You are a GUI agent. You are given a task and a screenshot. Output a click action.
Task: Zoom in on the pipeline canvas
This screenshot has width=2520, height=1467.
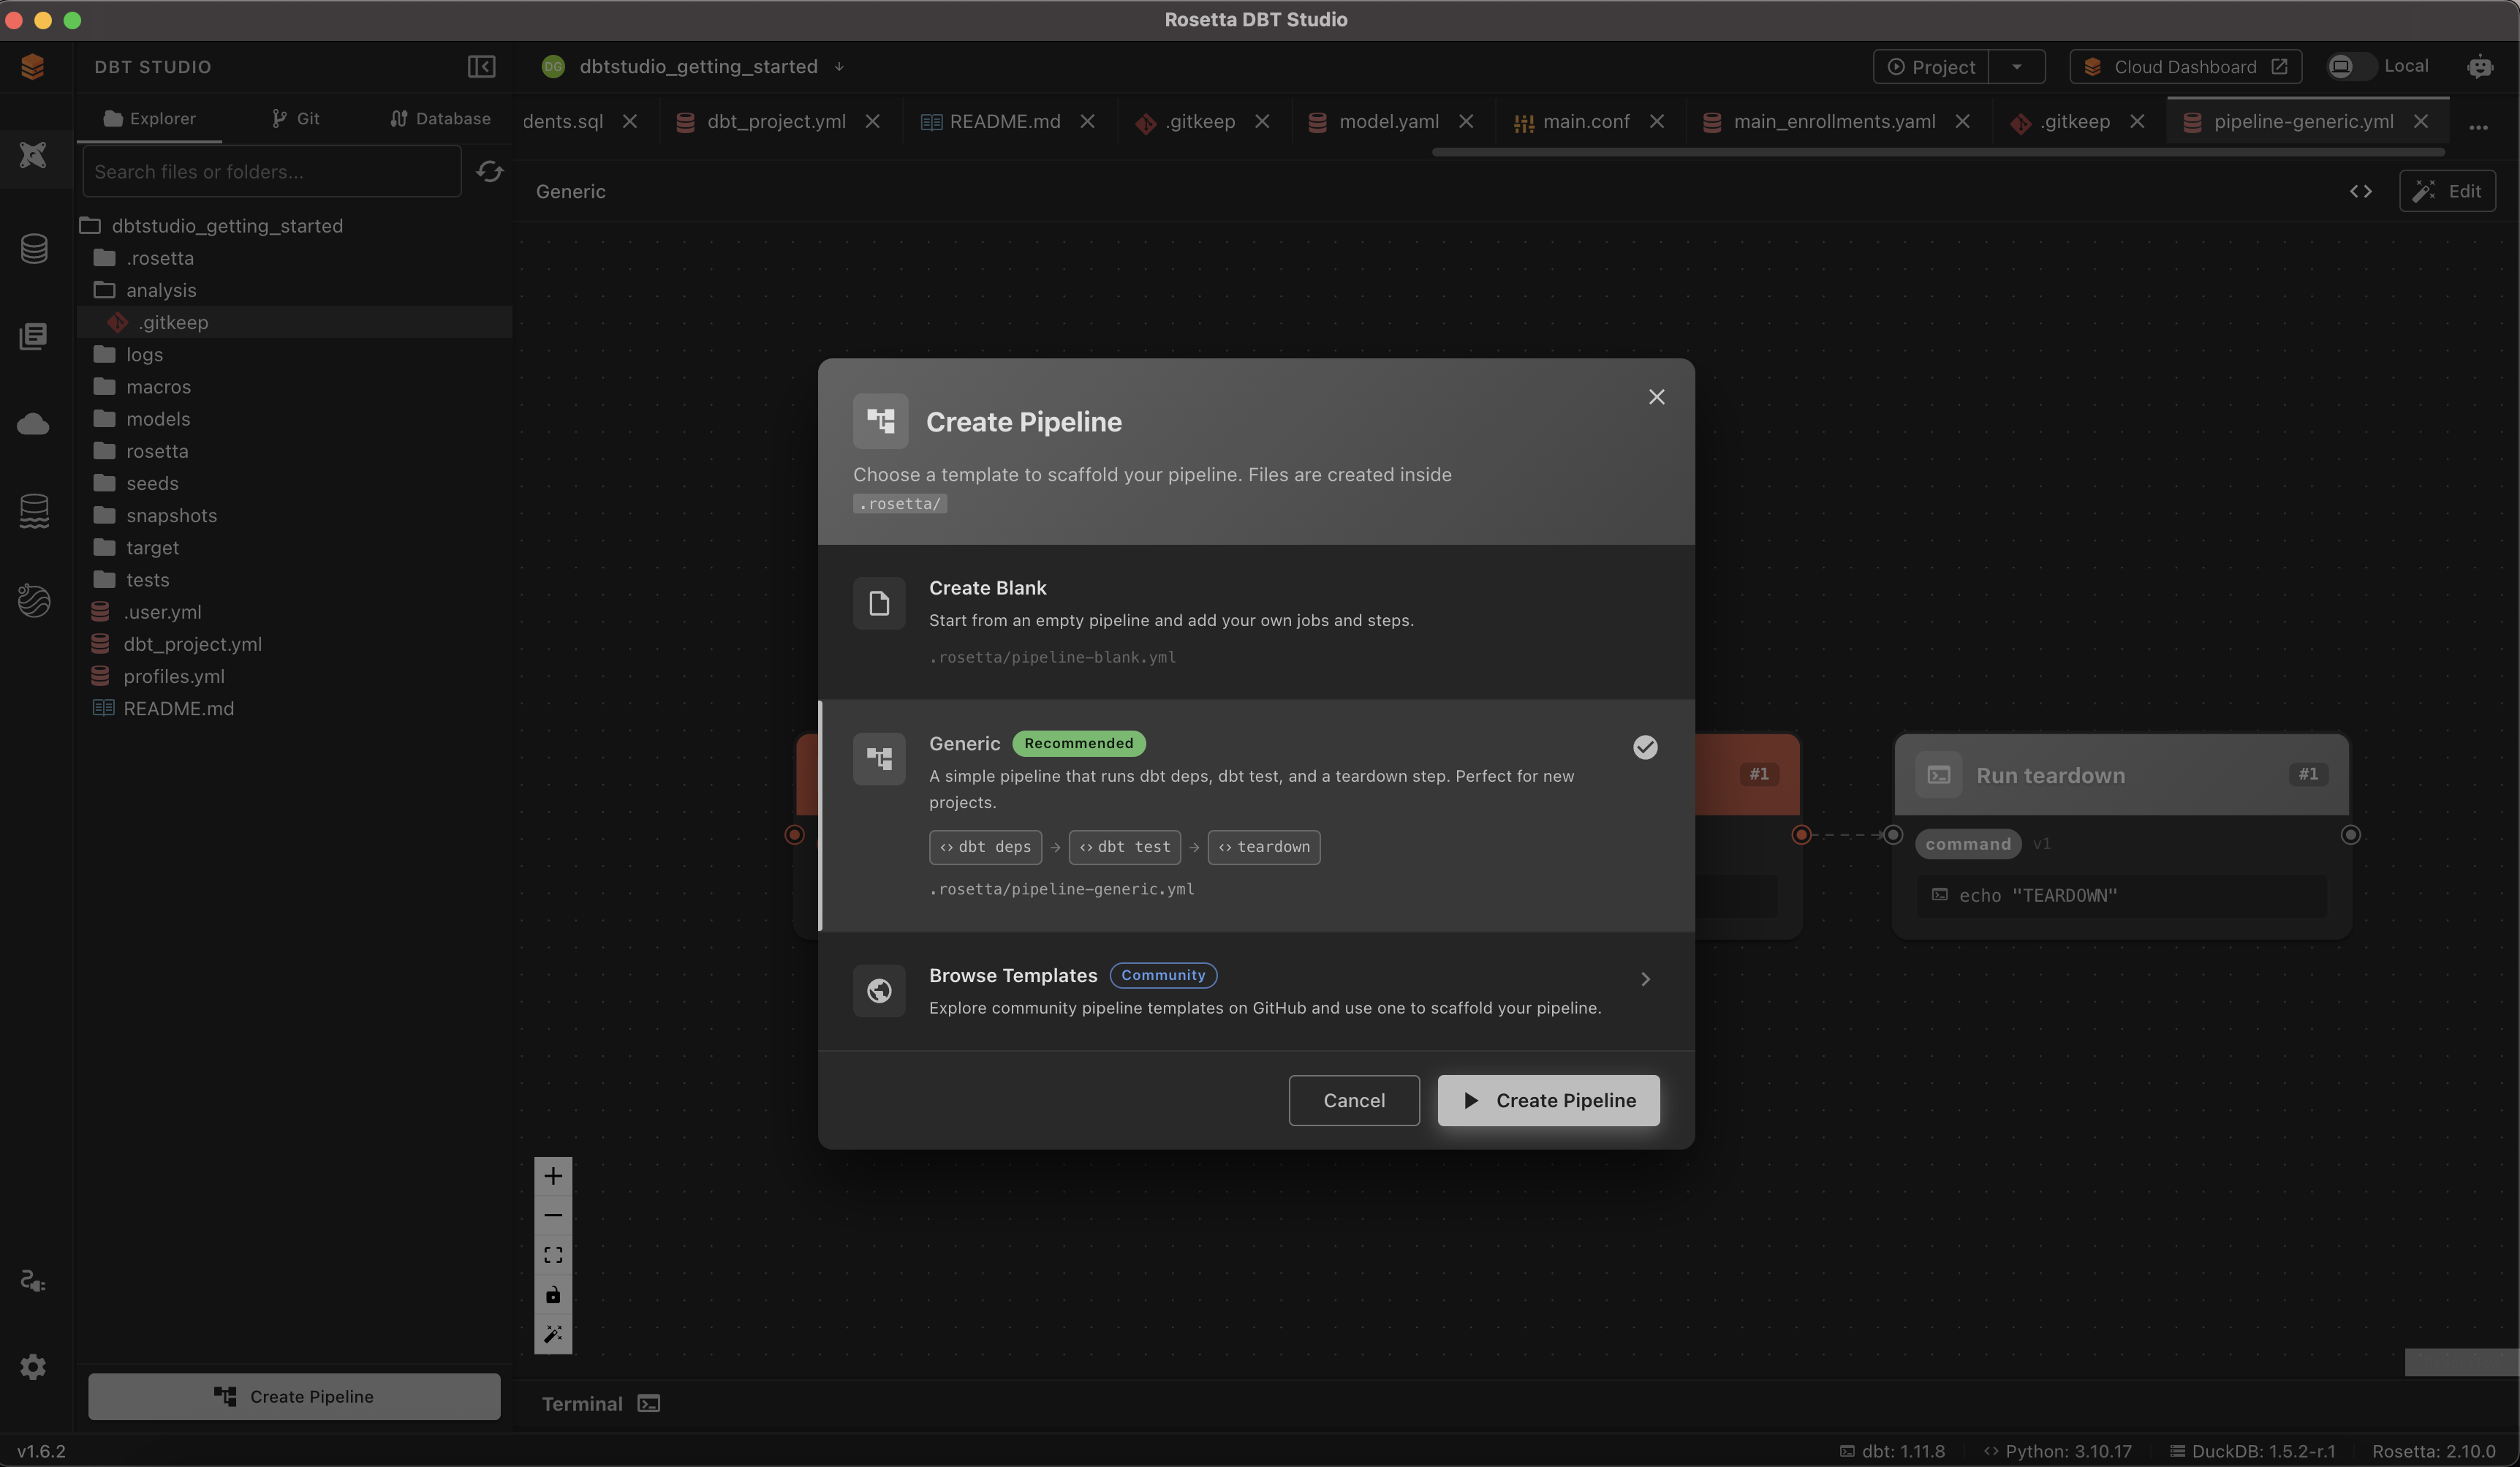[553, 1176]
